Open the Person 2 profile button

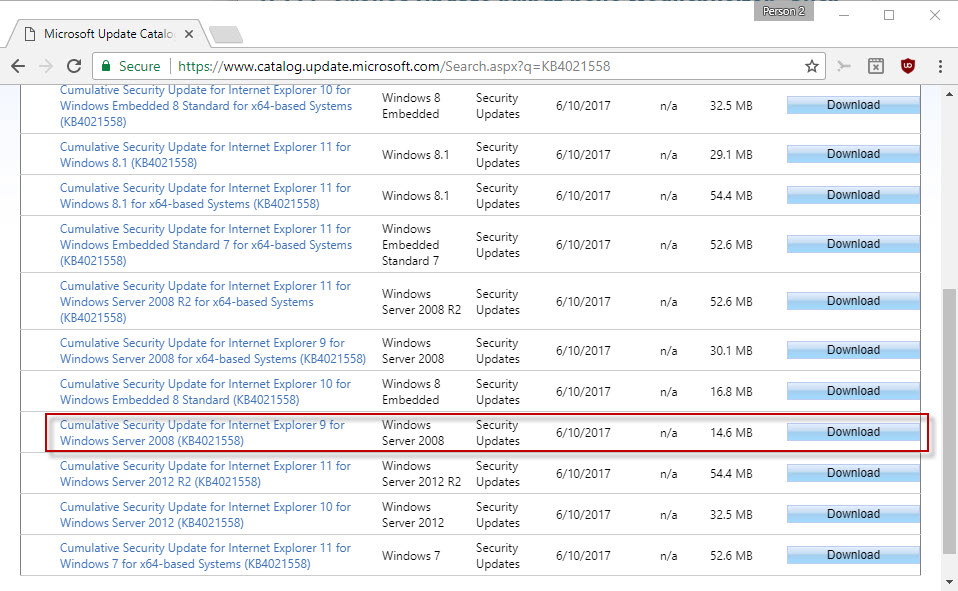coord(783,11)
